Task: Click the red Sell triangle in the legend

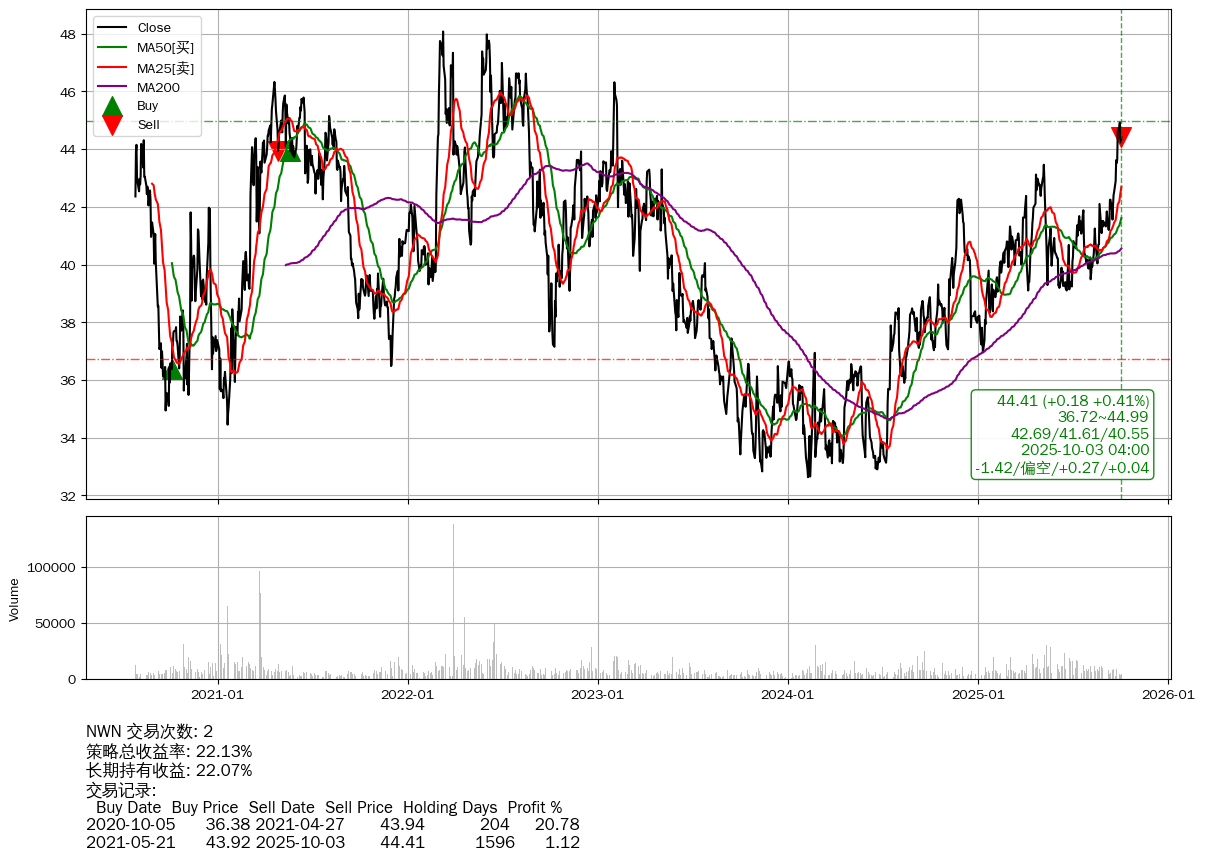Action: coord(113,125)
